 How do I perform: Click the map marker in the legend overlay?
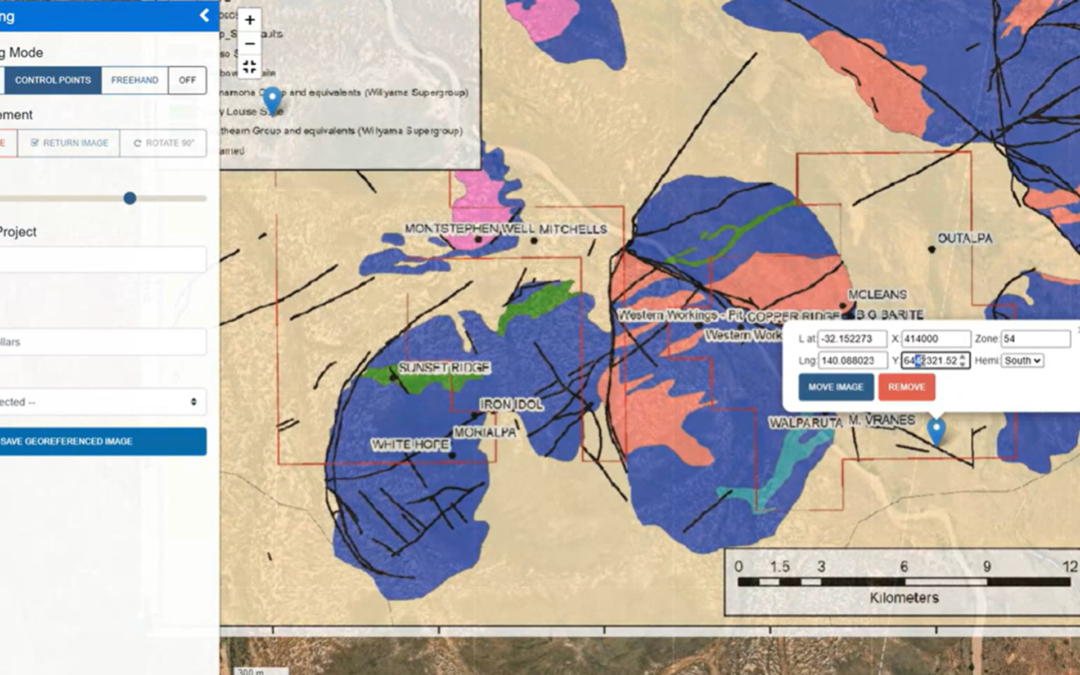coord(273,103)
